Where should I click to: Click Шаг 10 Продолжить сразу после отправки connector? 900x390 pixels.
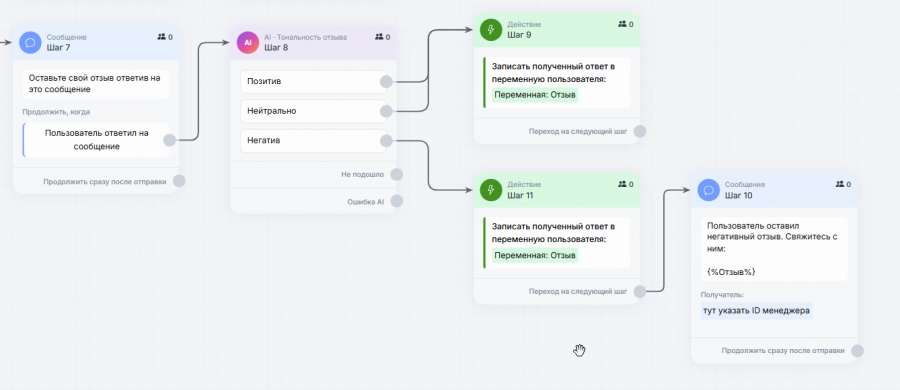pyautogui.click(x=857, y=350)
